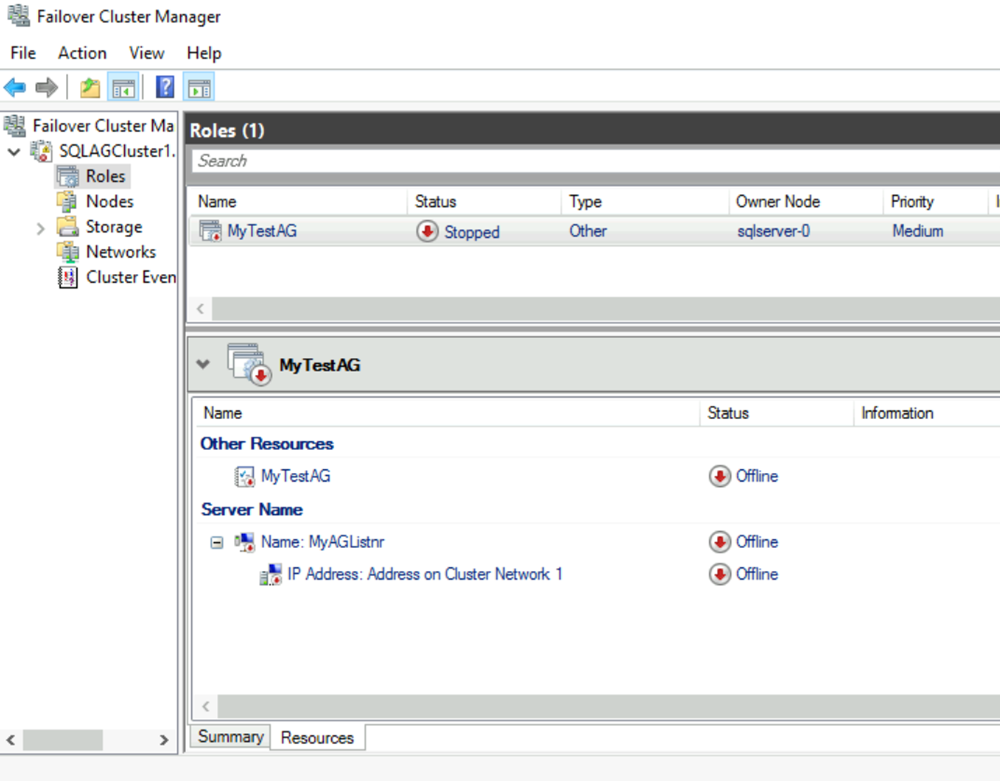Click the back navigation arrow
Viewport: 1000px width, 781px height.
[x=14, y=87]
